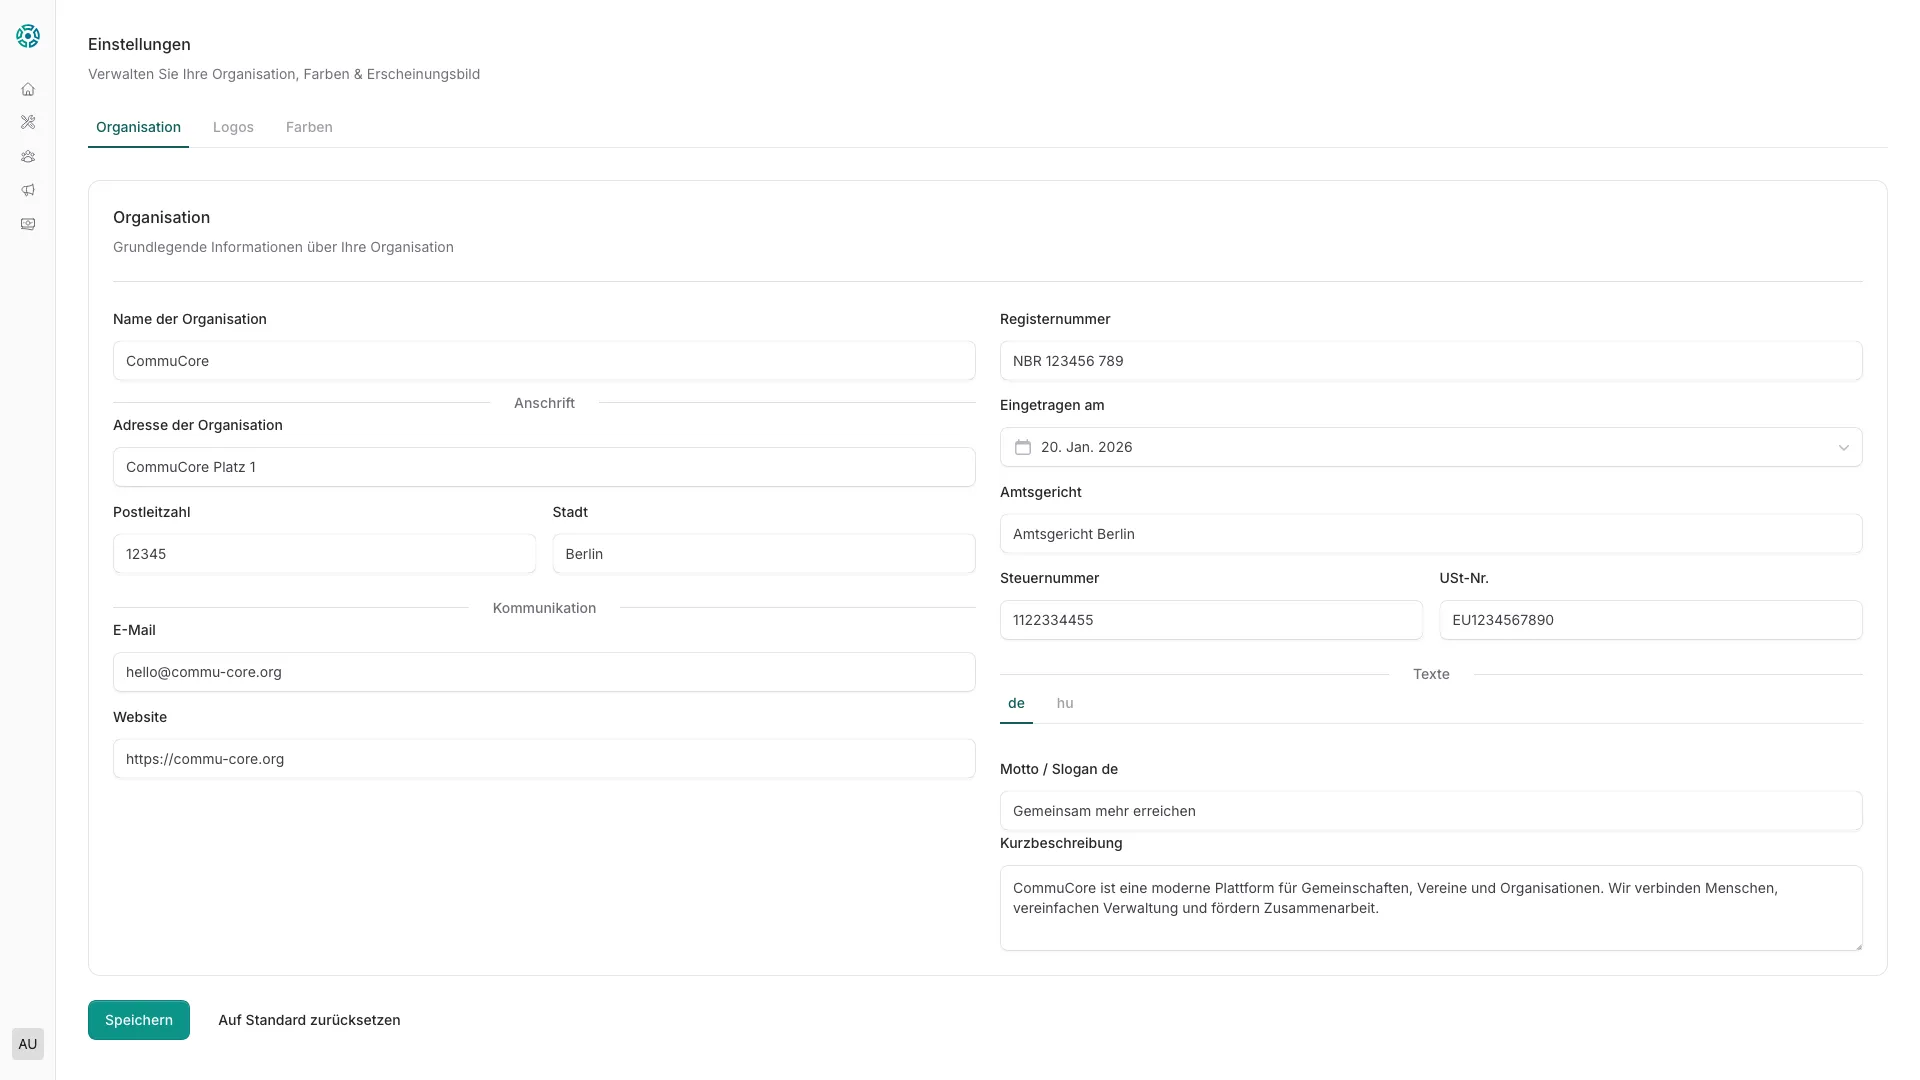The image size is (1920, 1080).
Task: Focus the Registernummer input field
Action: point(1431,361)
